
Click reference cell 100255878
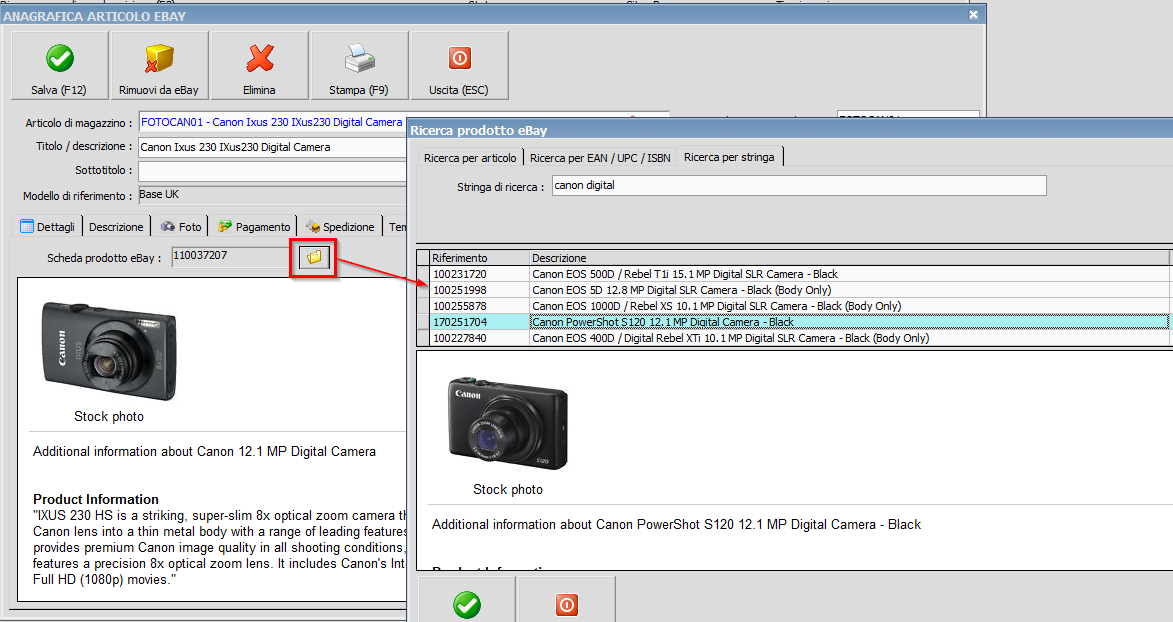(x=480, y=306)
